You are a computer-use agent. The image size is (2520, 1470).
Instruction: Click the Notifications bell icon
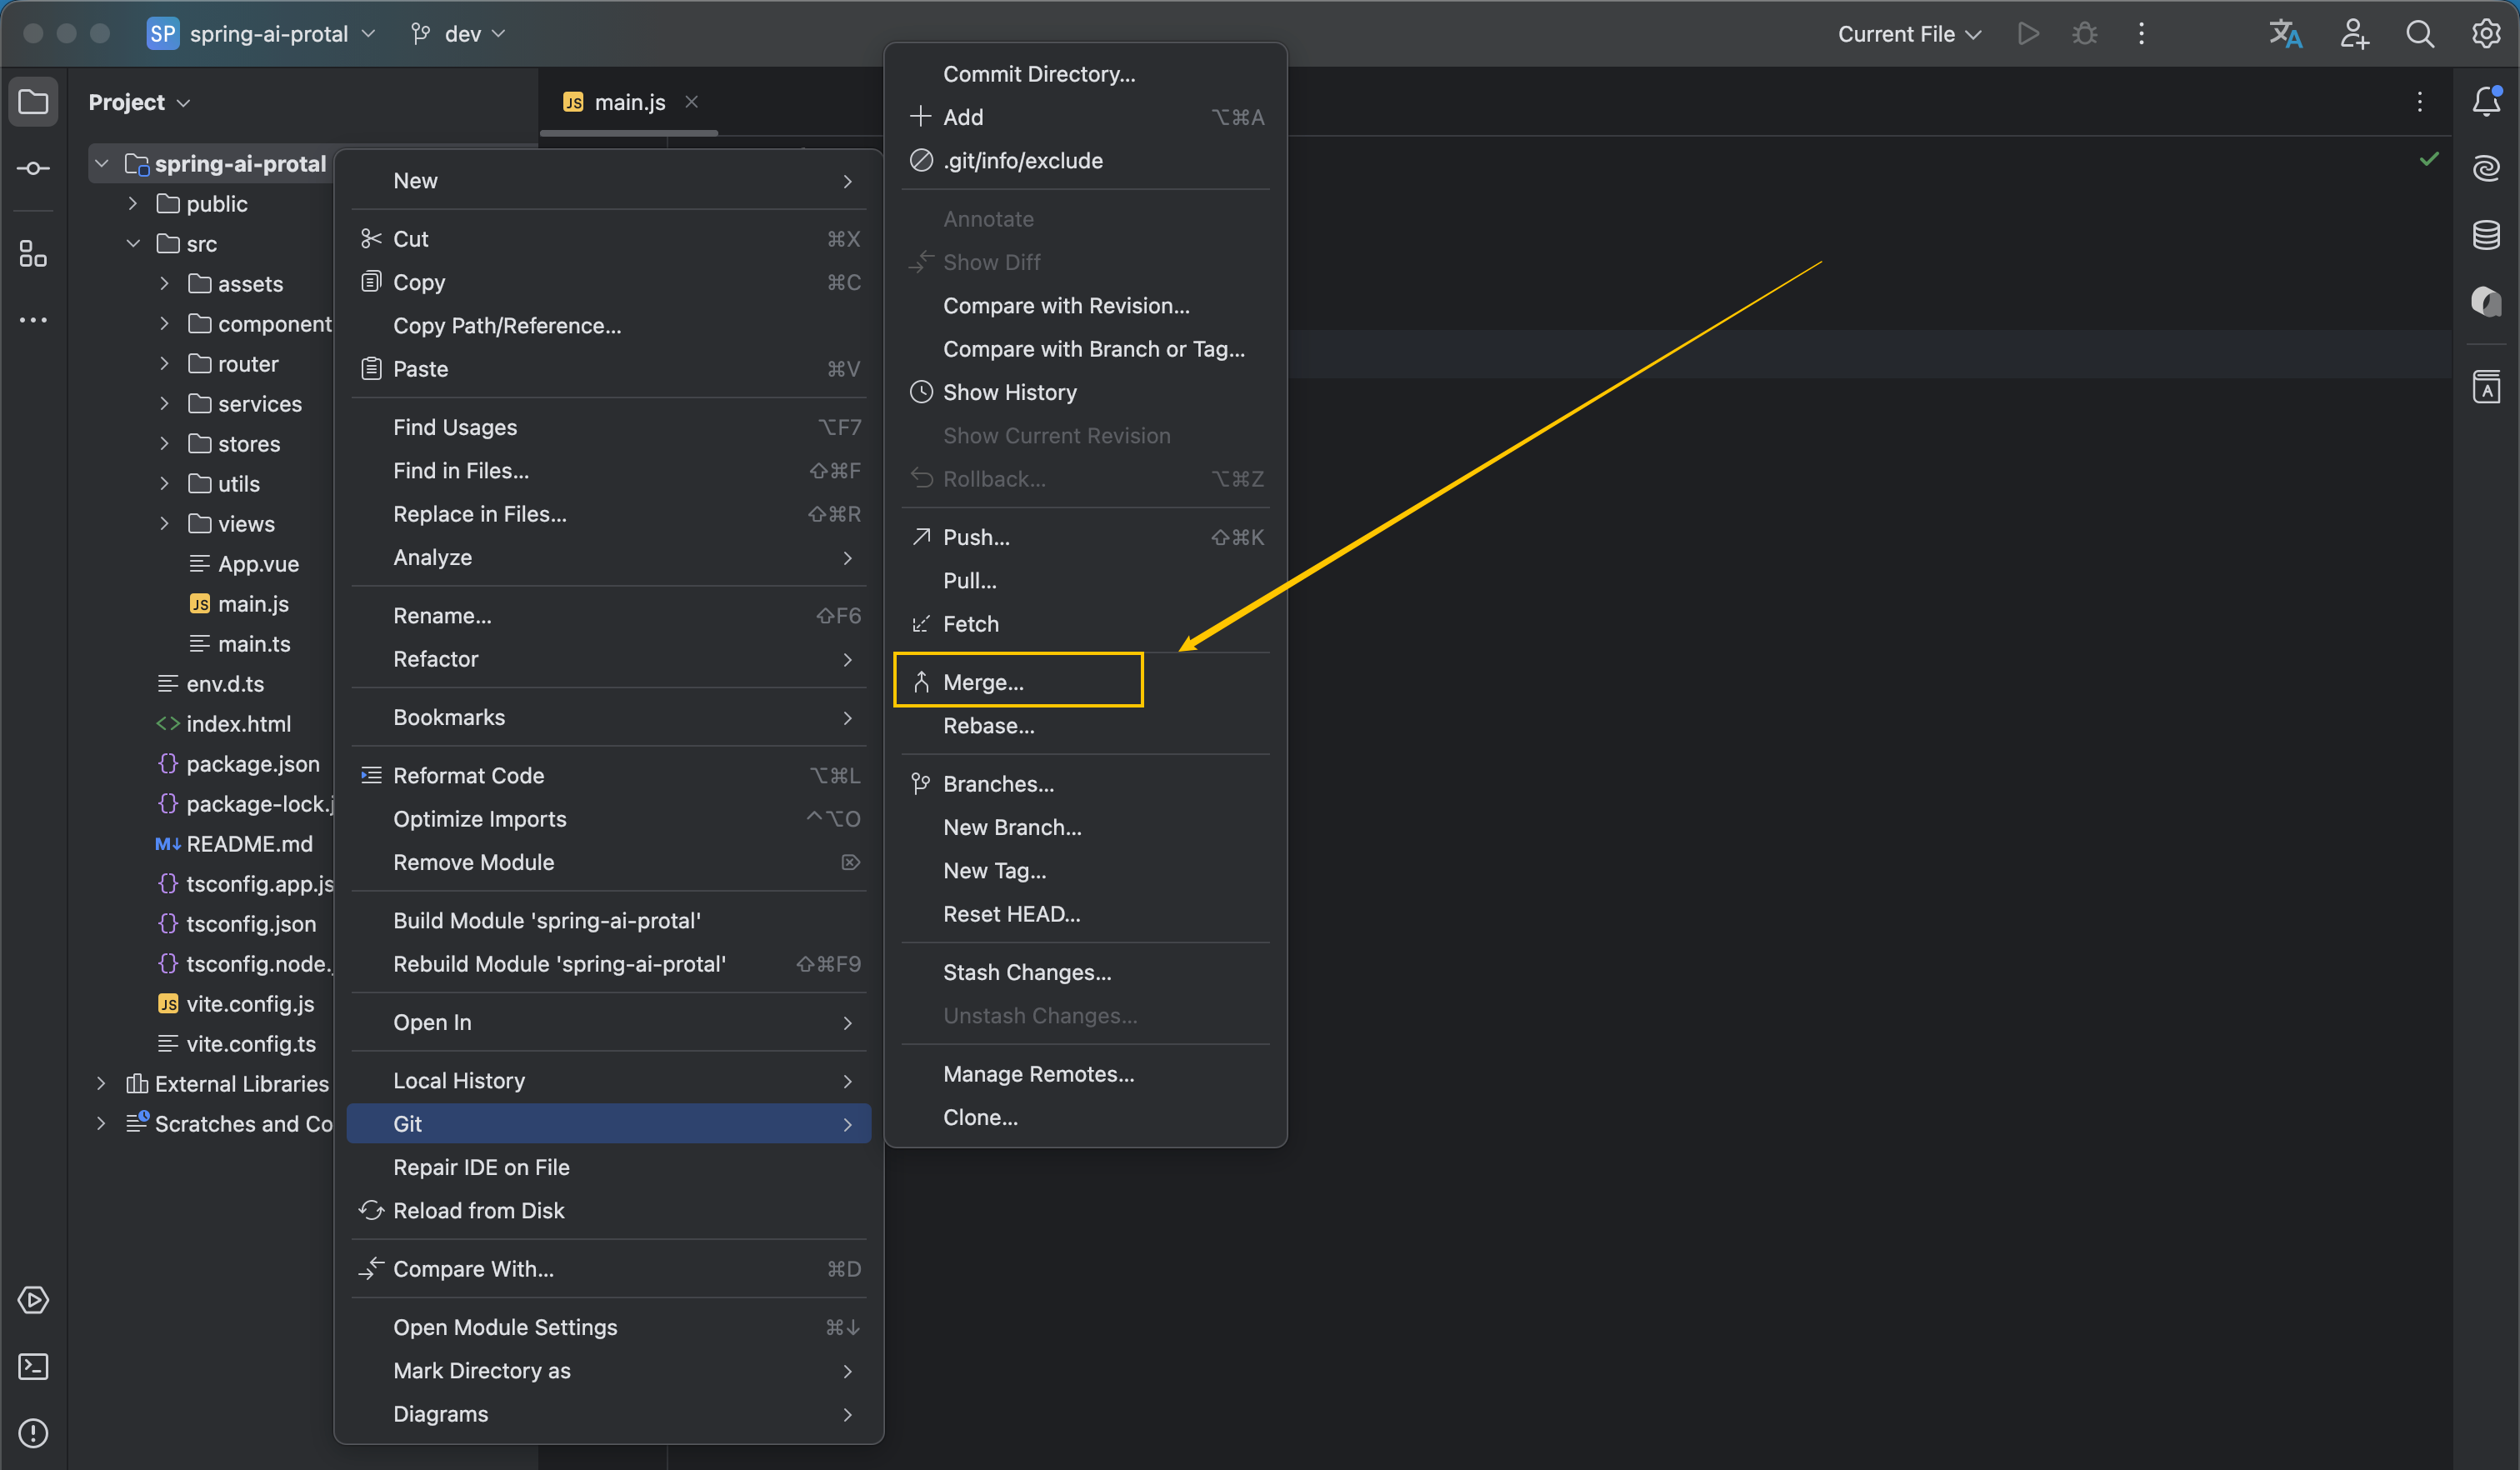click(2486, 101)
